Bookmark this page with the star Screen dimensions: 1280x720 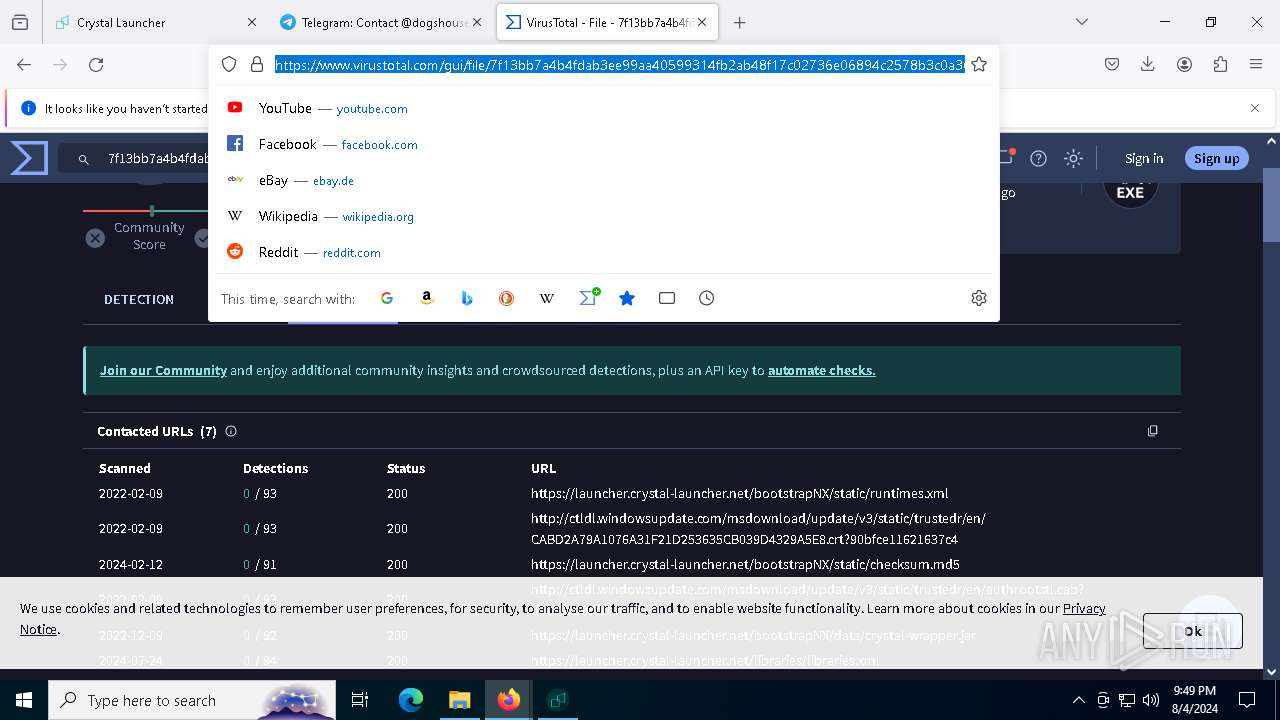[x=979, y=64]
